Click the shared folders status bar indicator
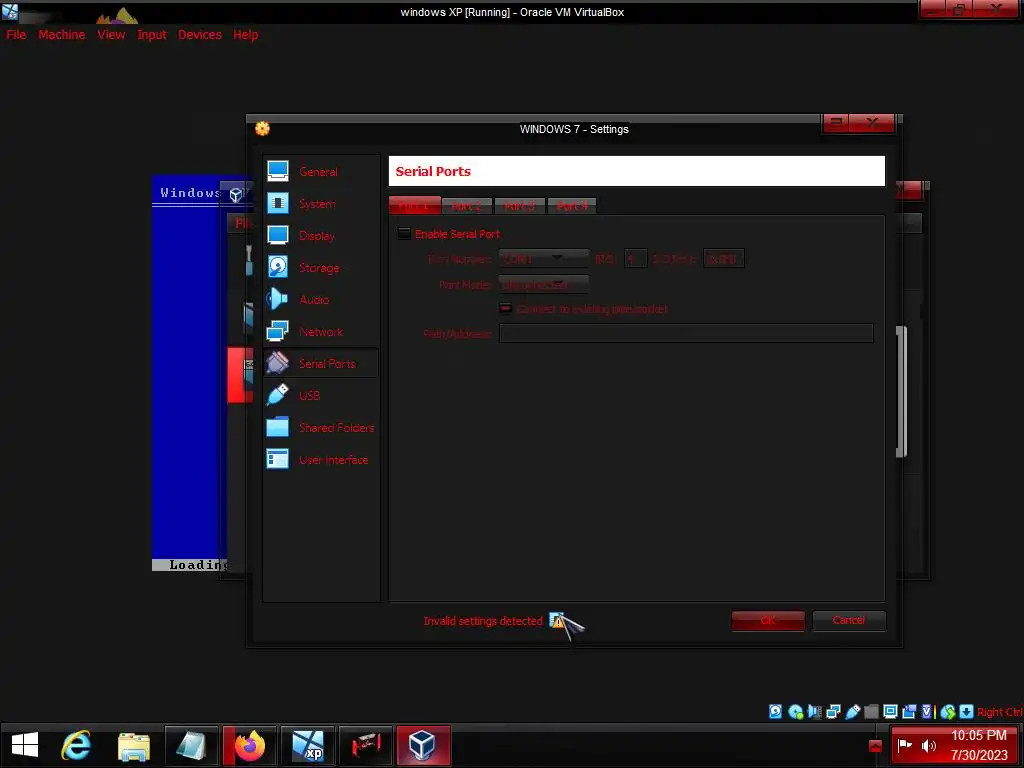This screenshot has width=1024, height=768. tap(871, 712)
